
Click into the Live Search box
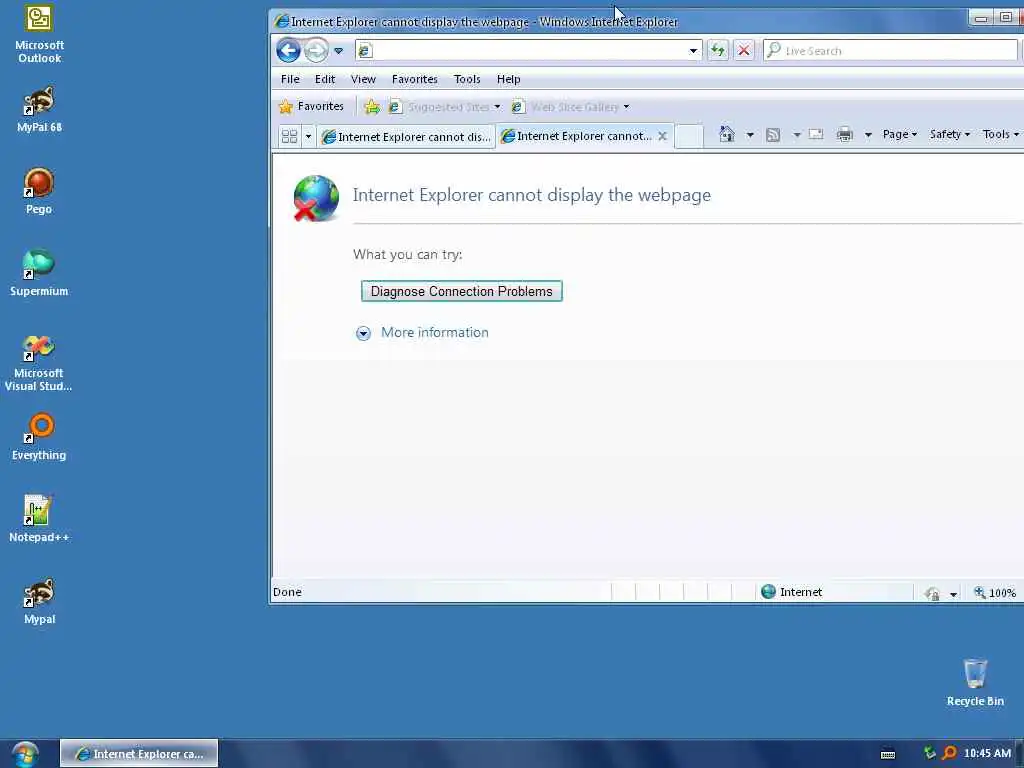coord(890,50)
